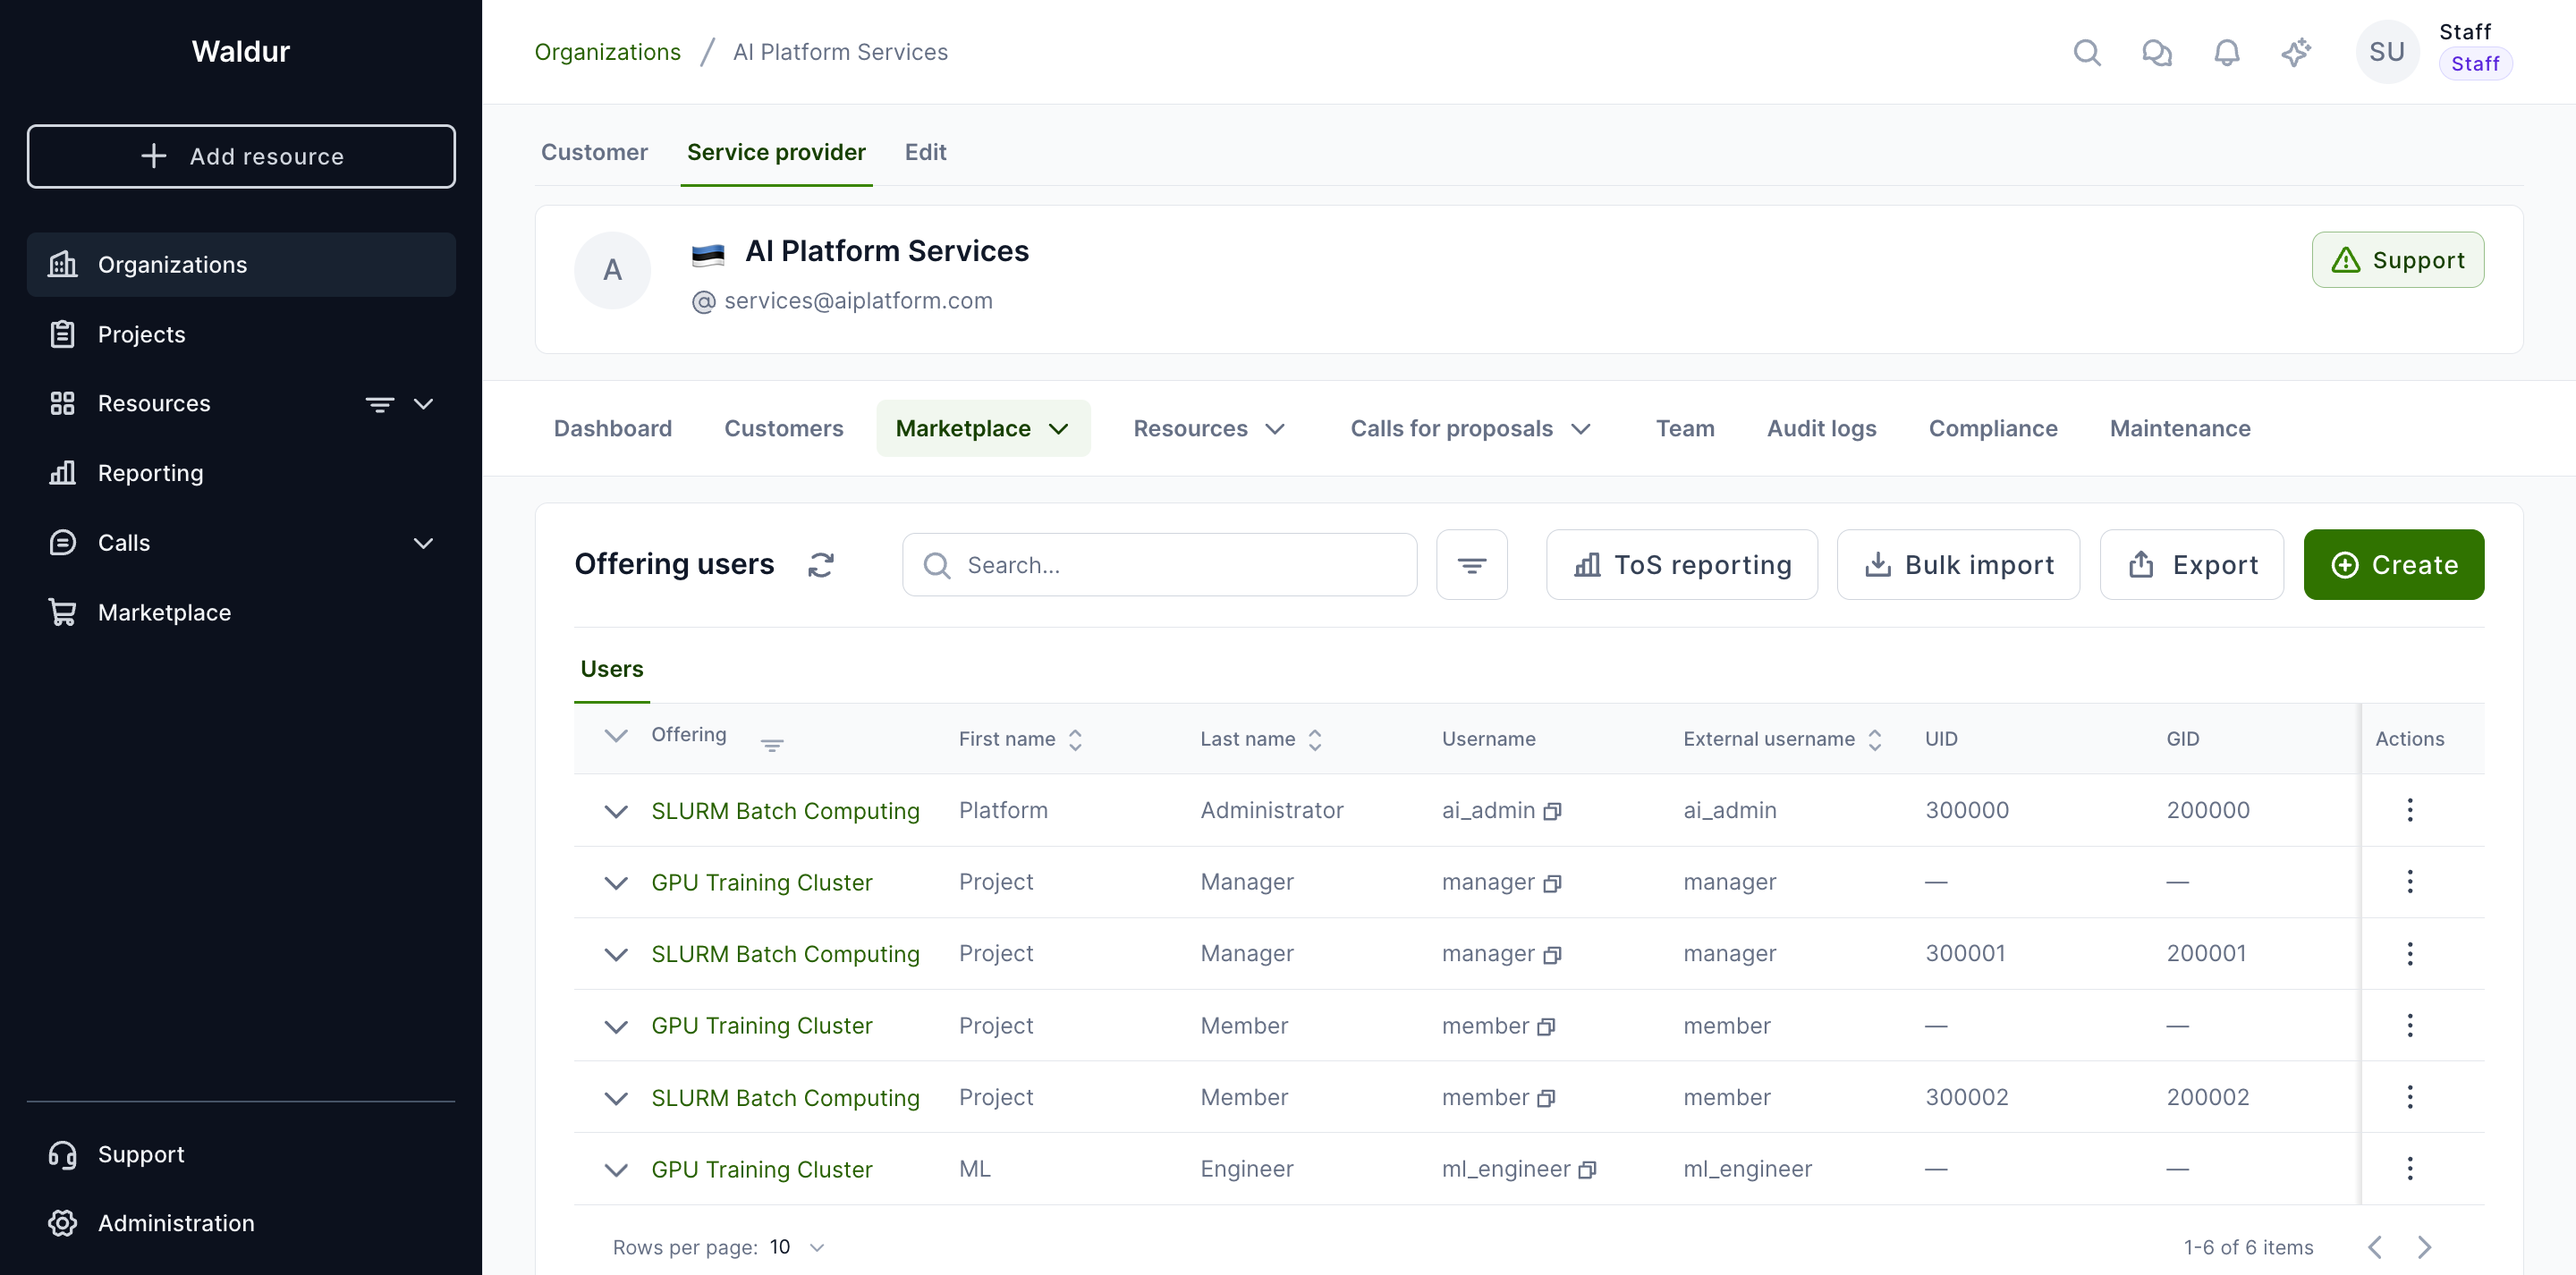
Task: Open Marketplace in the sidebar
Action: click(241, 612)
